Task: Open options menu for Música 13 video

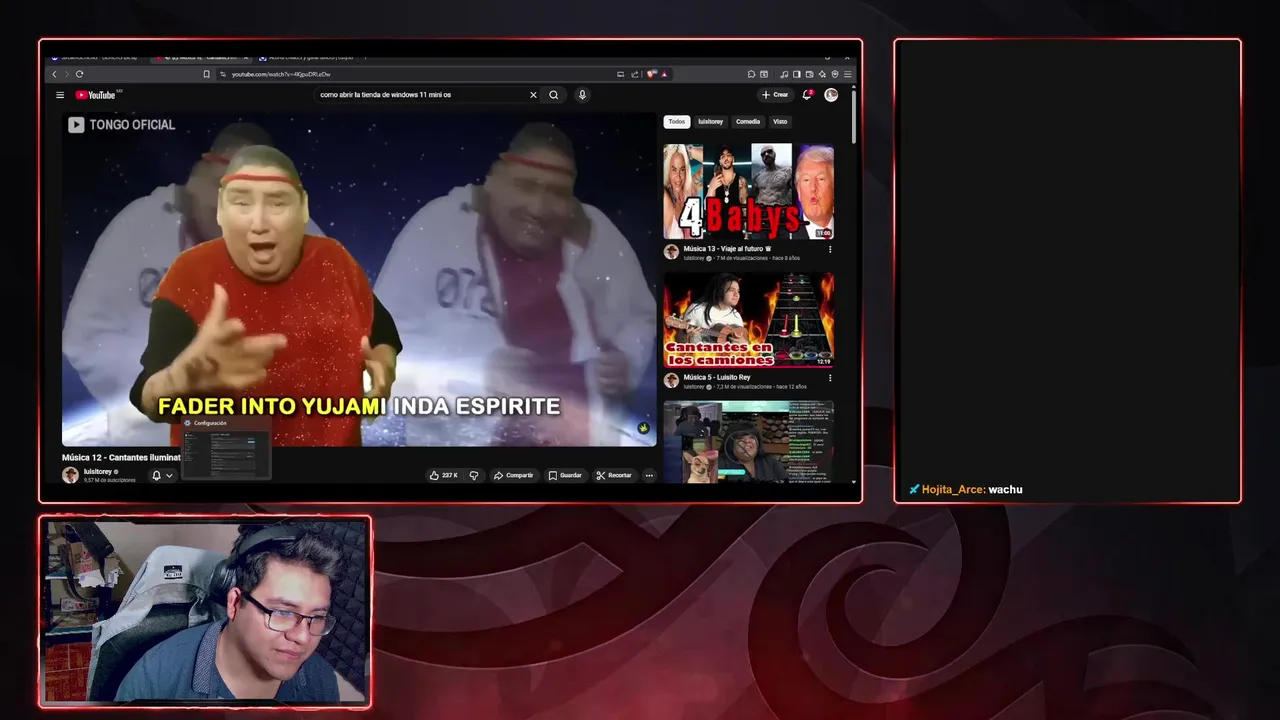Action: click(830, 250)
